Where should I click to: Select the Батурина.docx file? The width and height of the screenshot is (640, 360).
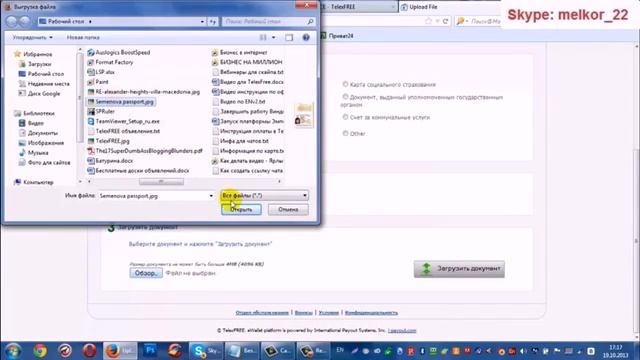tap(114, 160)
